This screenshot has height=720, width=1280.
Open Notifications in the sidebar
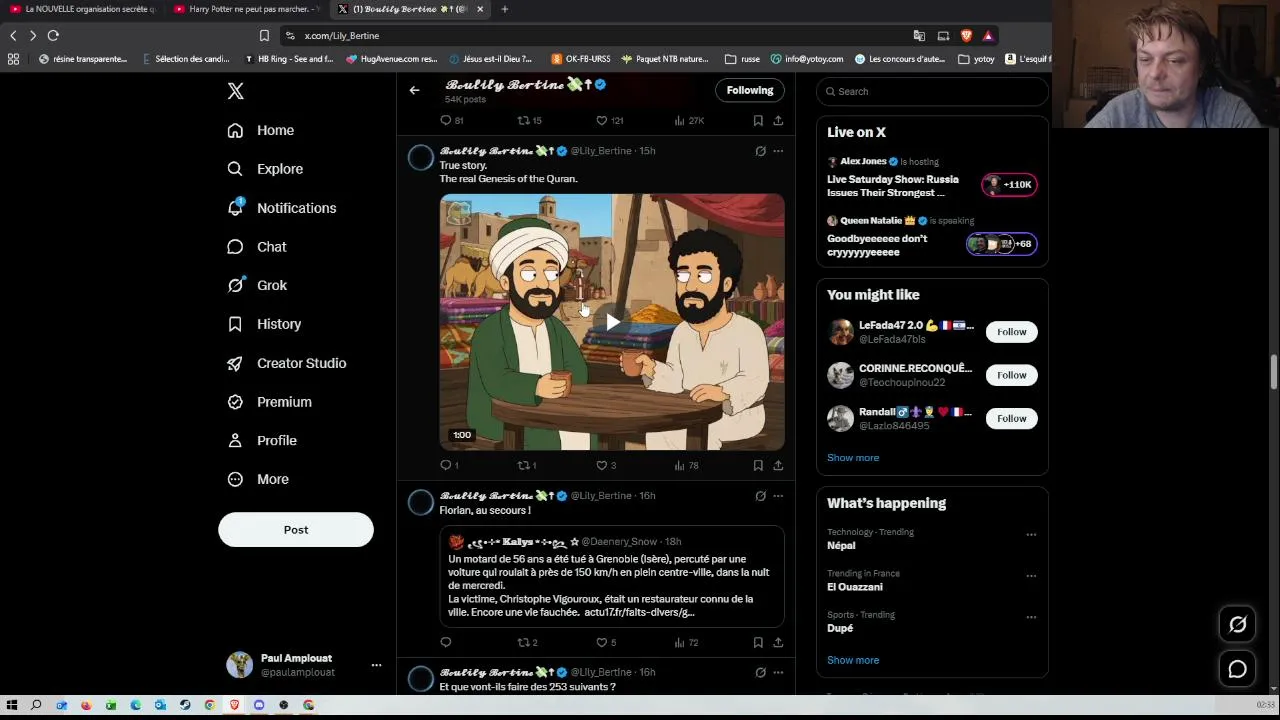[281, 208]
